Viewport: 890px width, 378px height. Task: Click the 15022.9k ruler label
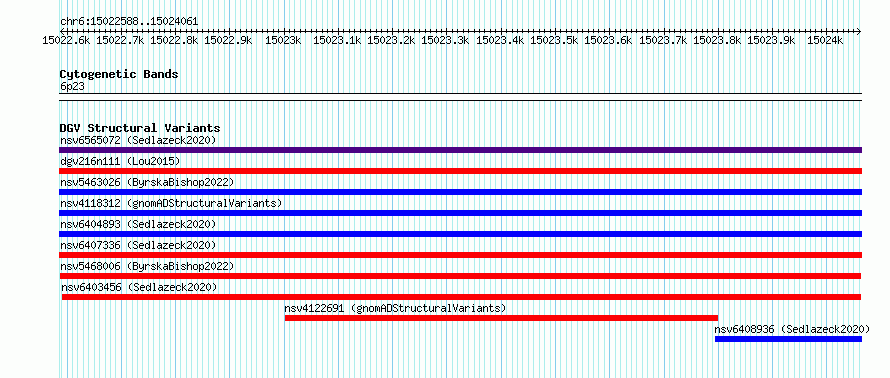pos(228,41)
